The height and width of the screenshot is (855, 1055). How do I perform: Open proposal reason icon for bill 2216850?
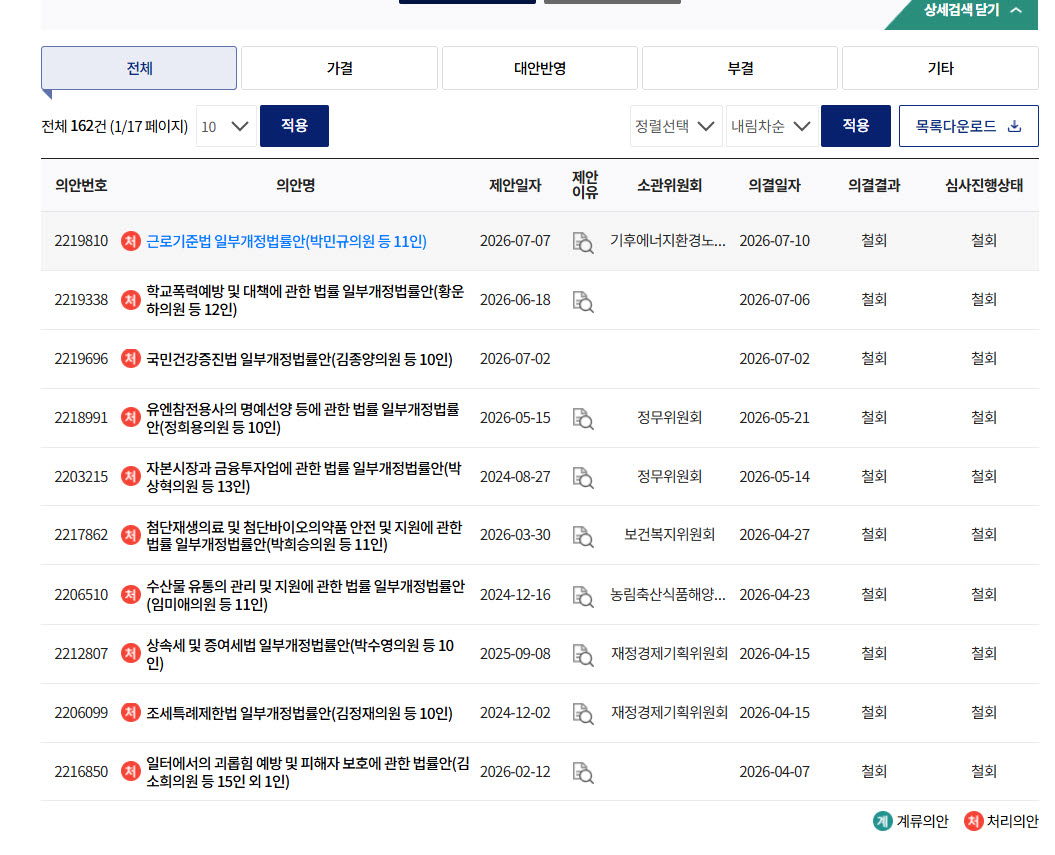583,773
